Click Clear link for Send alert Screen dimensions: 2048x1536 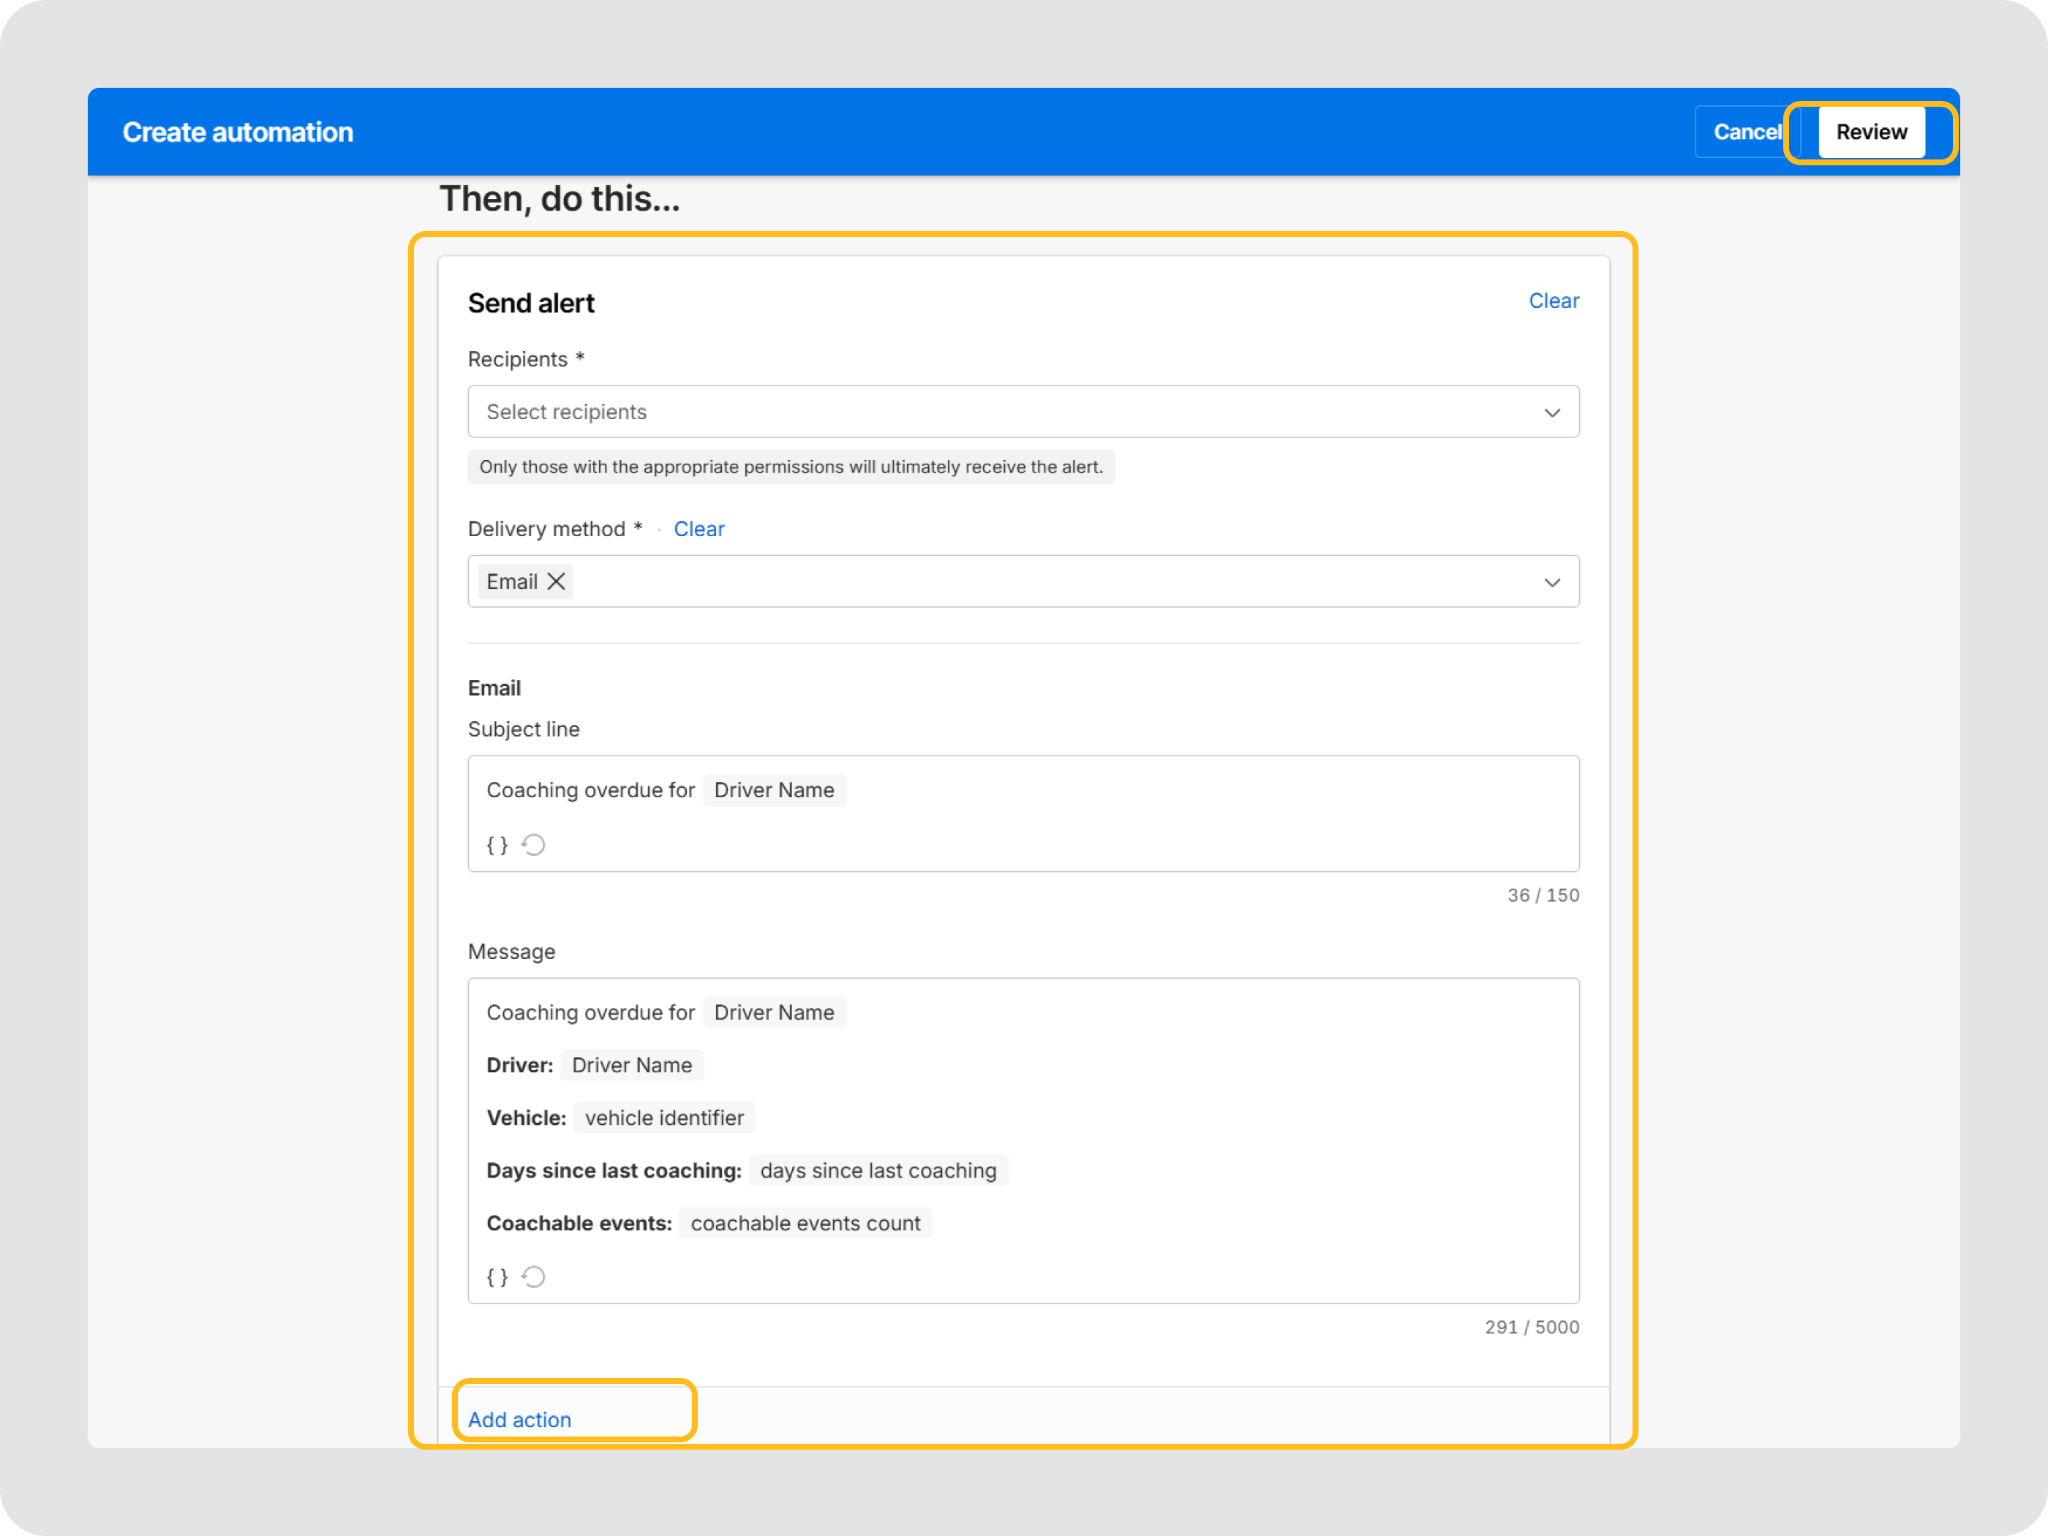(x=1553, y=301)
